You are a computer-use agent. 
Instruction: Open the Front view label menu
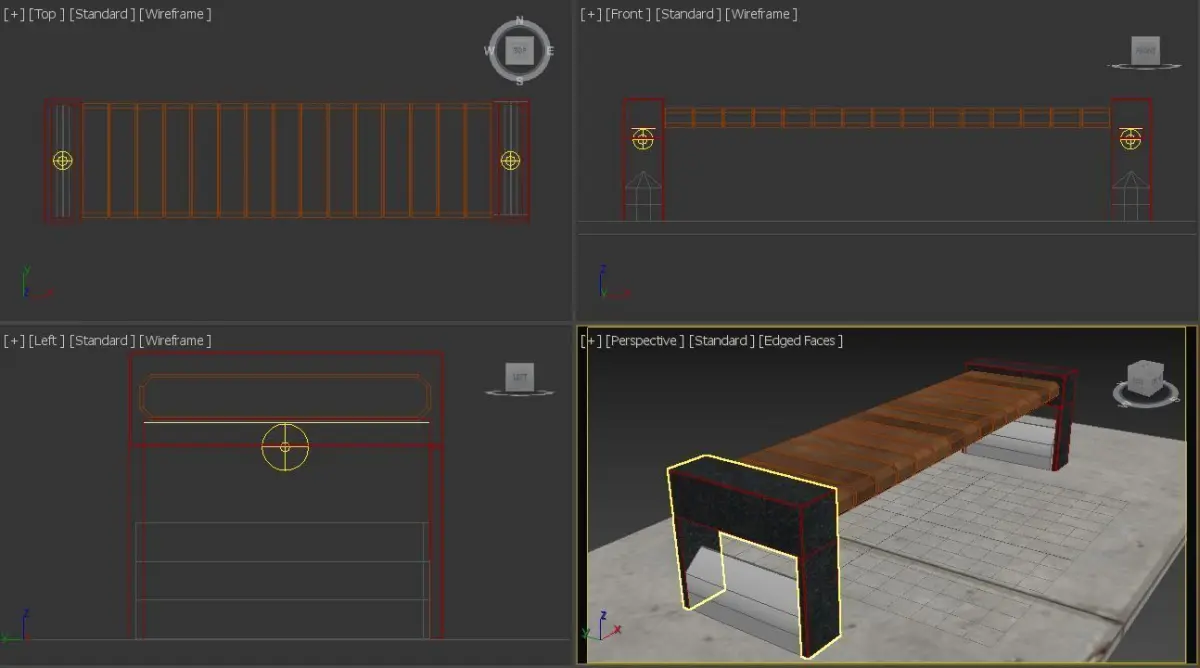click(x=629, y=14)
